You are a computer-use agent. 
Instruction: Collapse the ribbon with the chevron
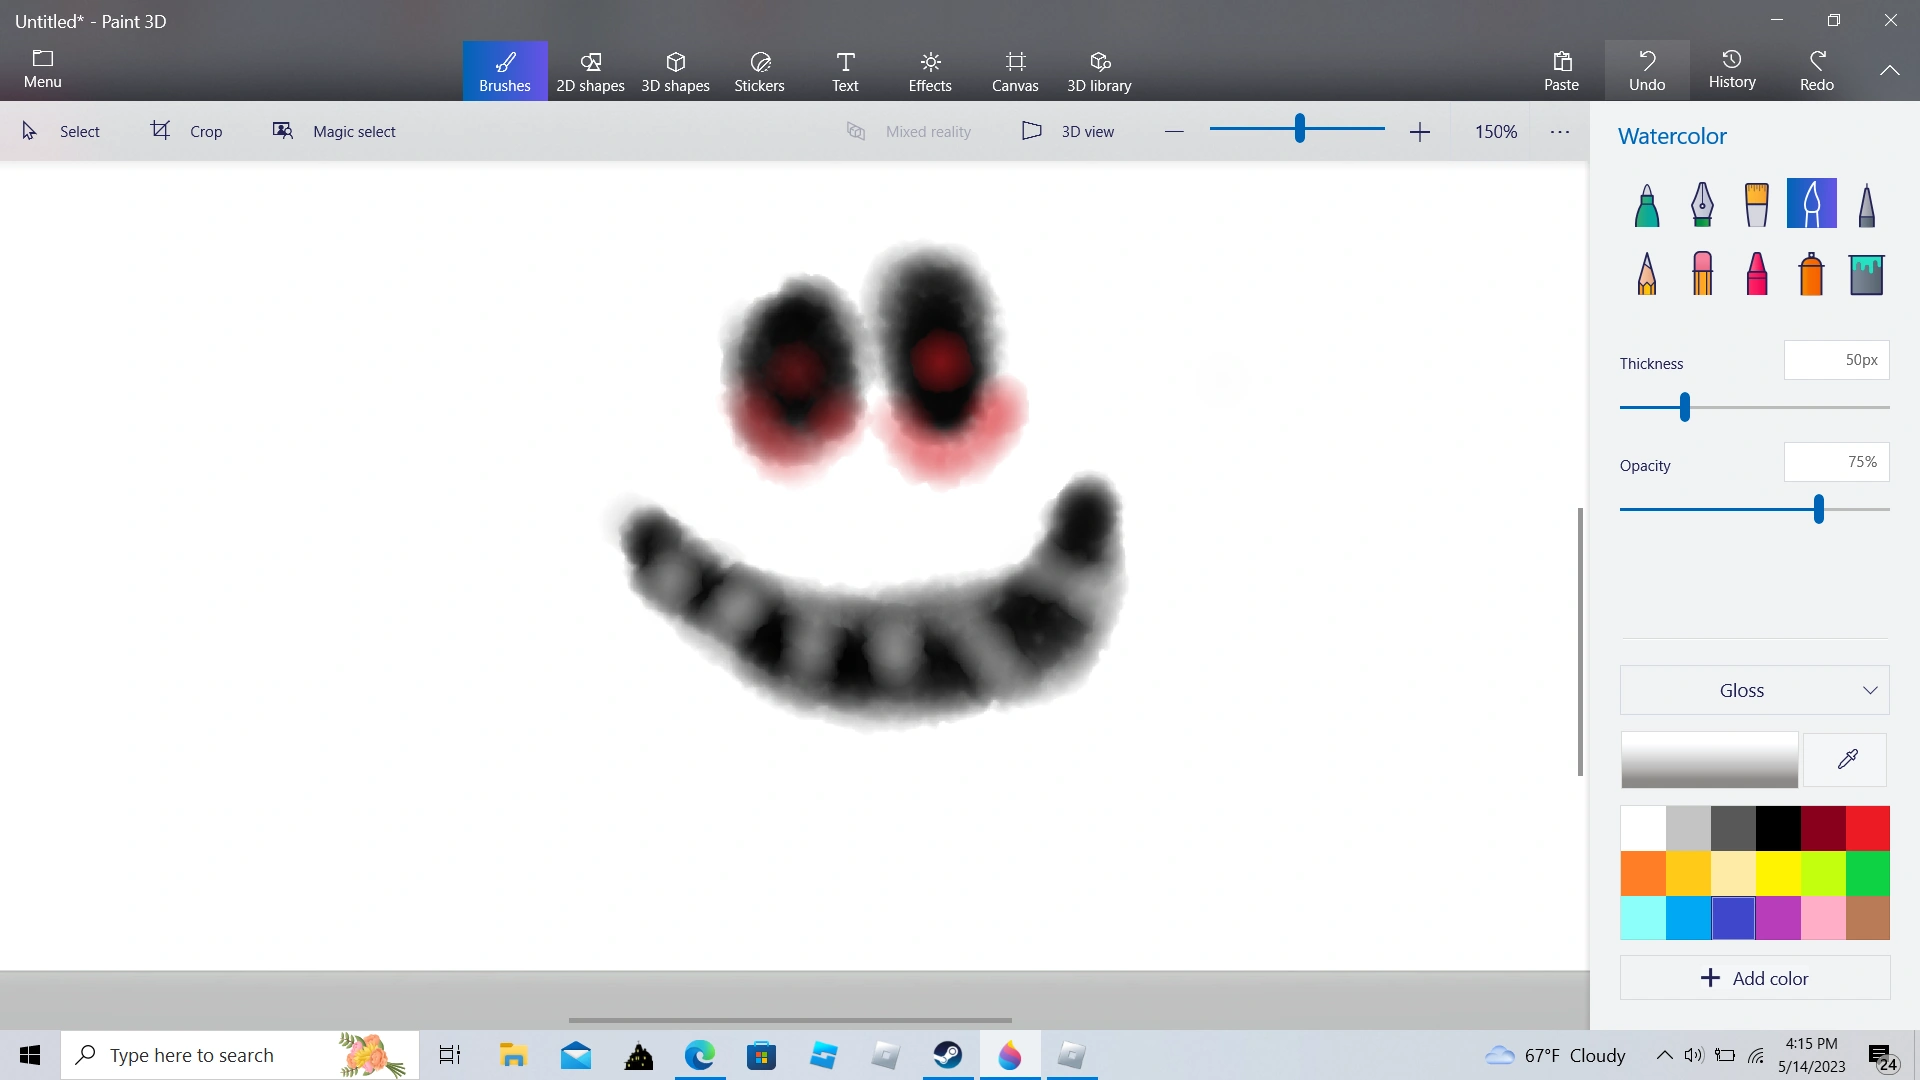click(1889, 70)
